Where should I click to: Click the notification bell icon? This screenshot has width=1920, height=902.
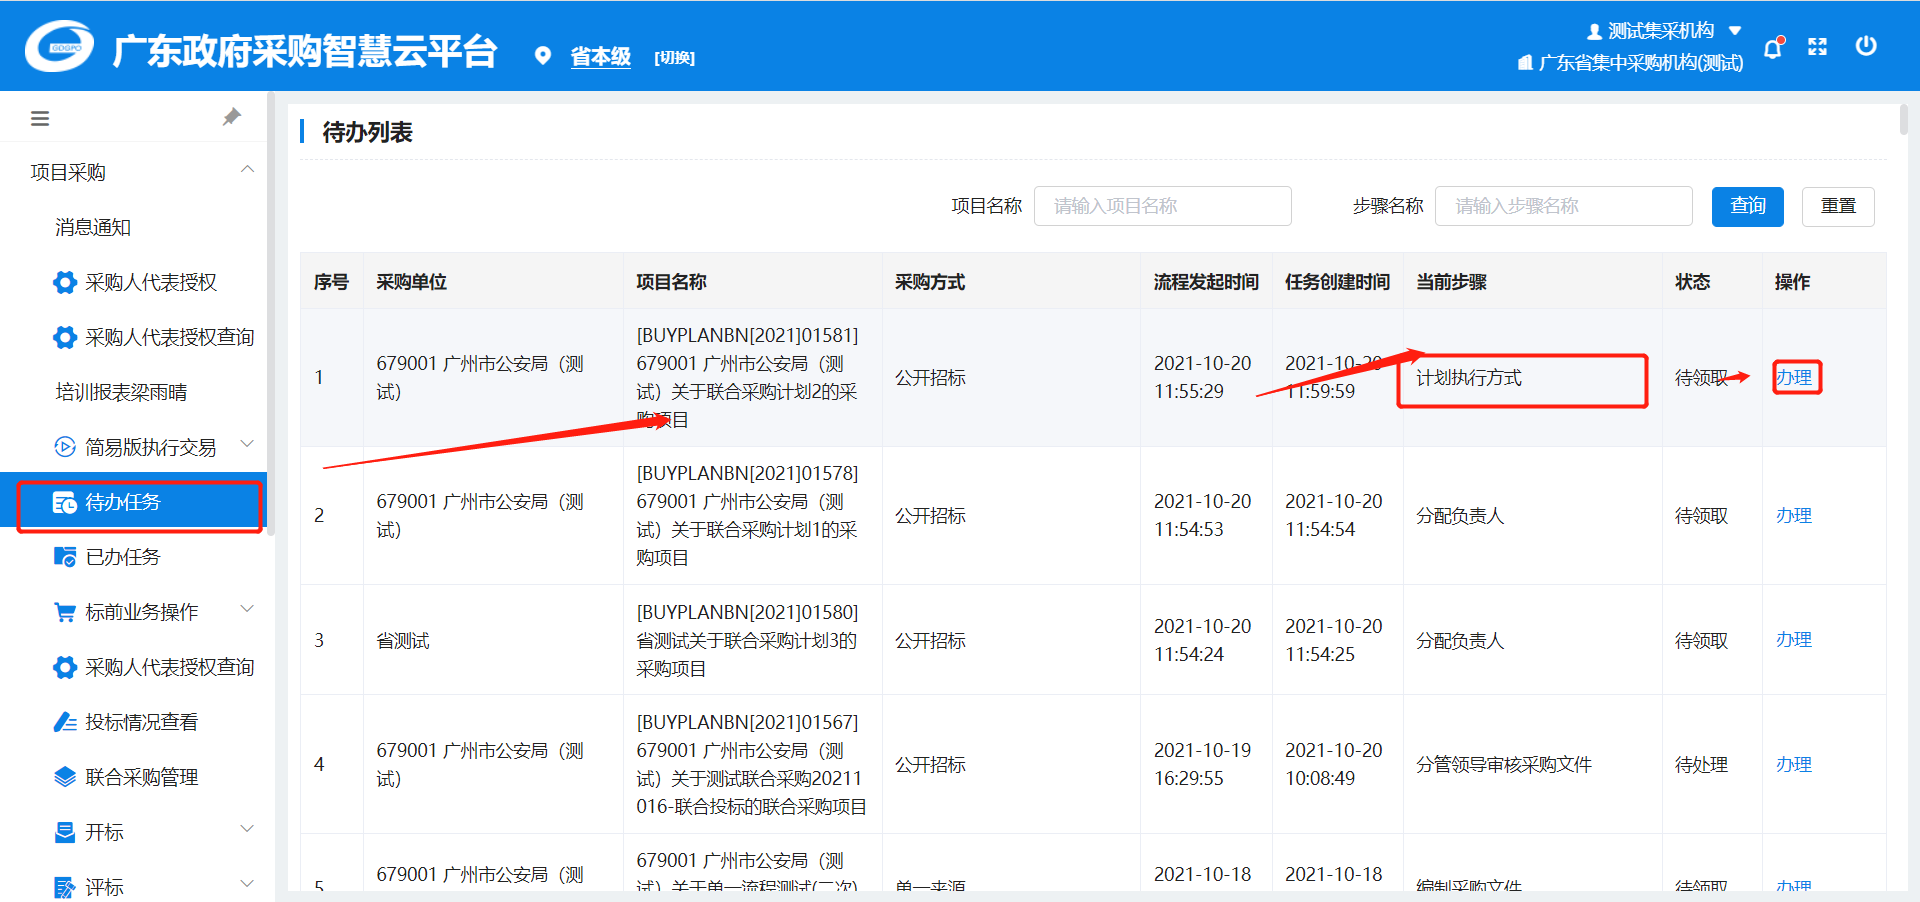coord(1773,47)
